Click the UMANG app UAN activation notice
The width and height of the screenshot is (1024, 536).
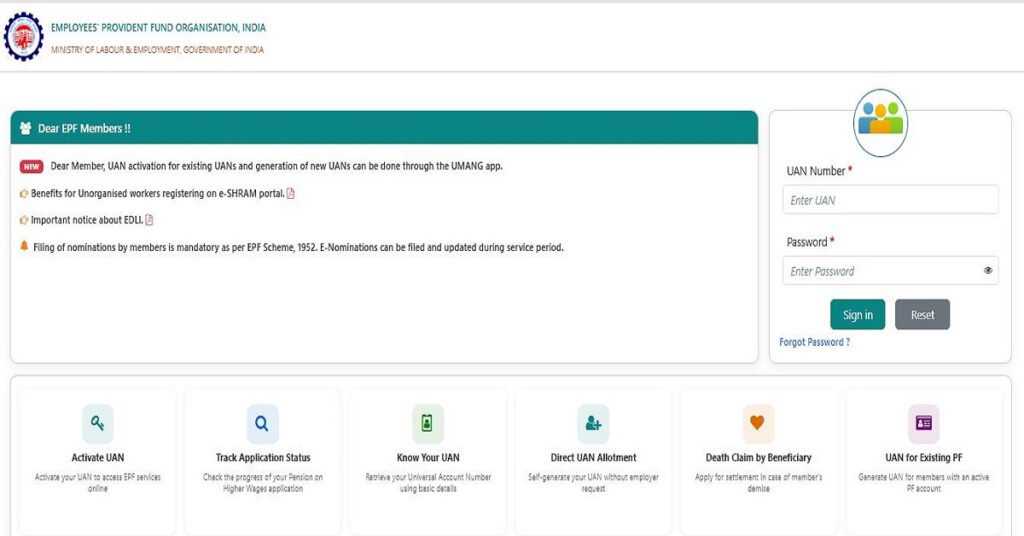click(276, 166)
